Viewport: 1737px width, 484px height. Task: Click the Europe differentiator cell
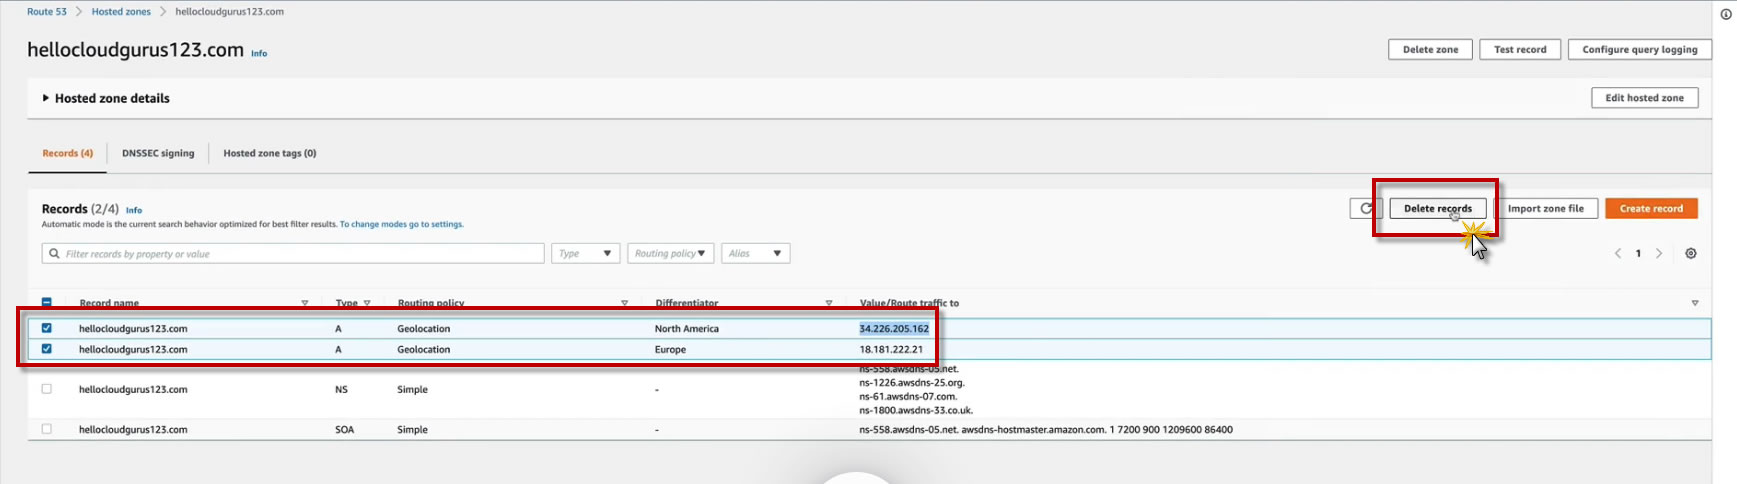click(670, 350)
